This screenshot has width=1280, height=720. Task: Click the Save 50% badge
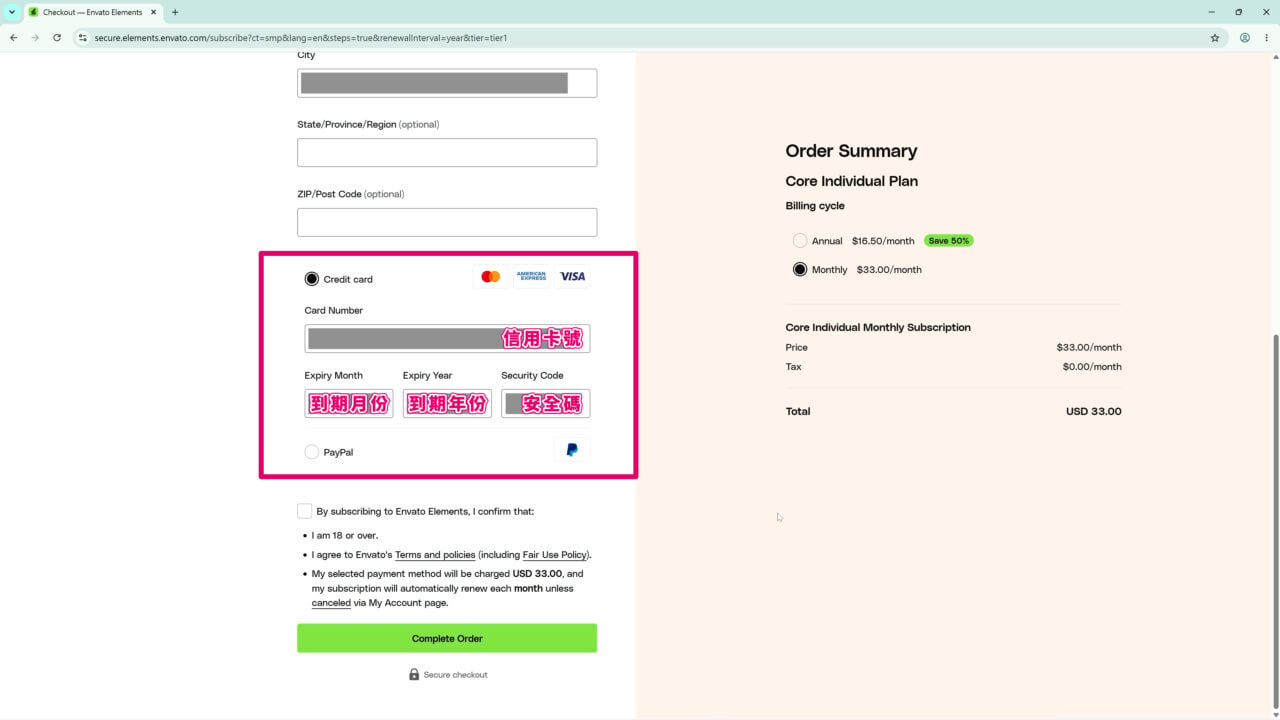pyautogui.click(x=948, y=241)
